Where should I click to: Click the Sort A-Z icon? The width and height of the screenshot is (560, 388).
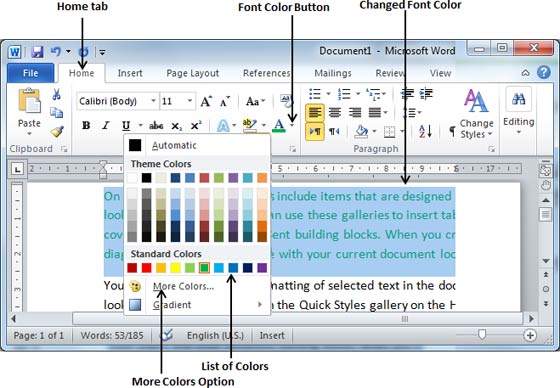425,131
